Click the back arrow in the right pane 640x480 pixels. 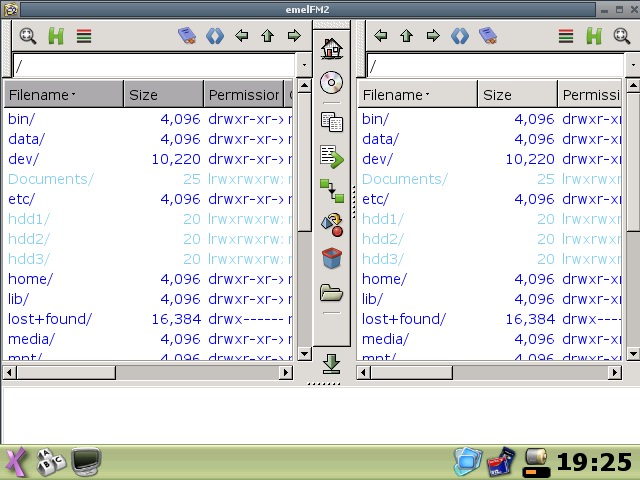[380, 36]
